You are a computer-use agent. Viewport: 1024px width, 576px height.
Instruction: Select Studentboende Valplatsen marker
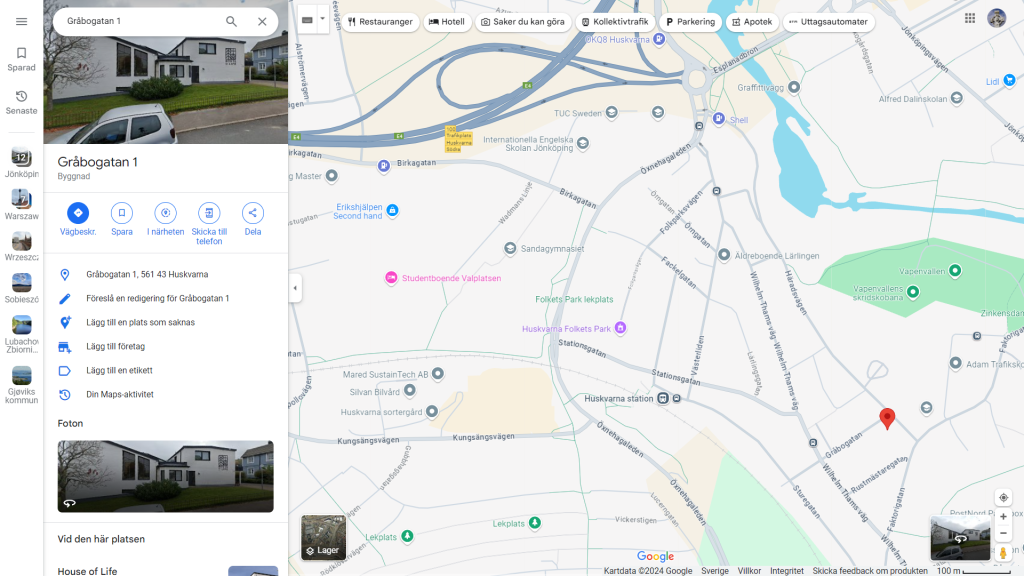coord(391,278)
